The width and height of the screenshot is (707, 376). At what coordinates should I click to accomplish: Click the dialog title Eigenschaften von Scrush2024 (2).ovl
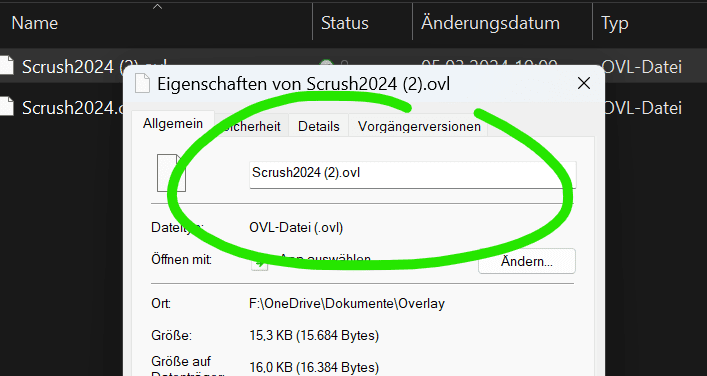click(303, 84)
